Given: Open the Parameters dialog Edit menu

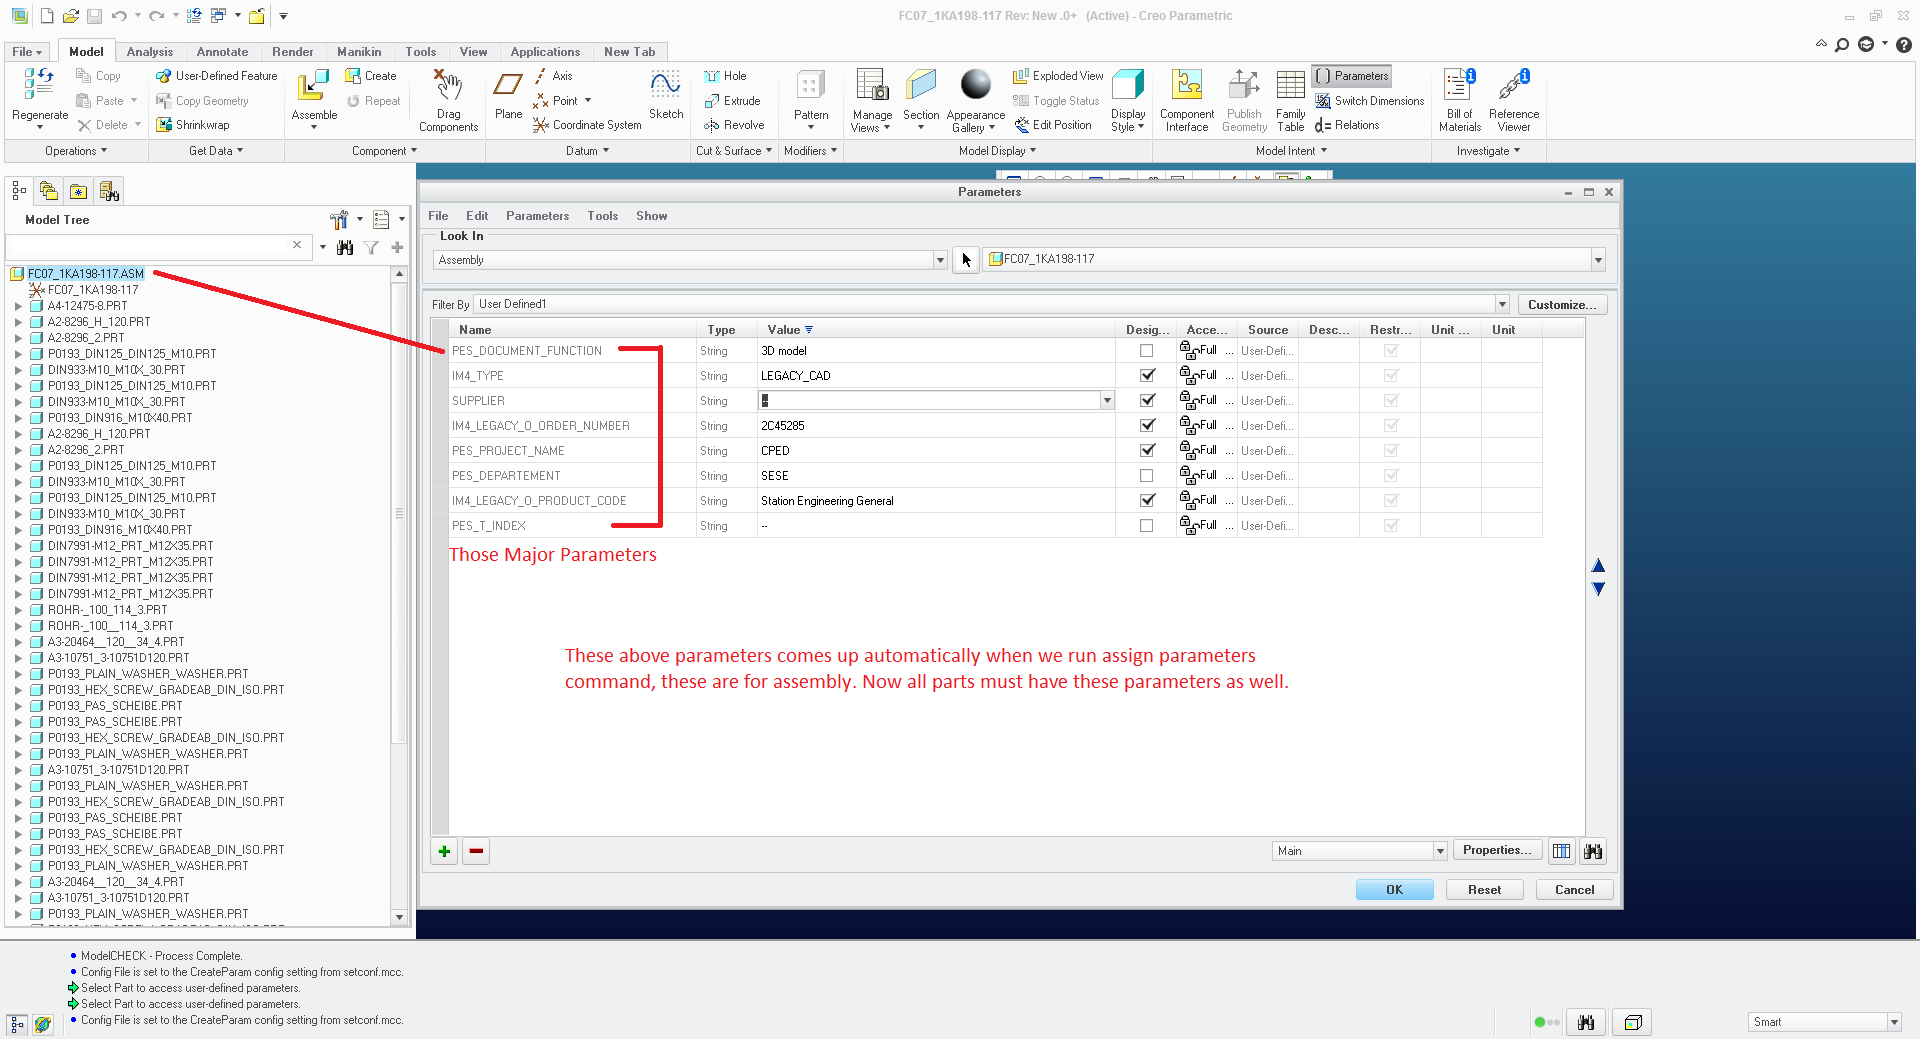Looking at the screenshot, I should coord(477,216).
